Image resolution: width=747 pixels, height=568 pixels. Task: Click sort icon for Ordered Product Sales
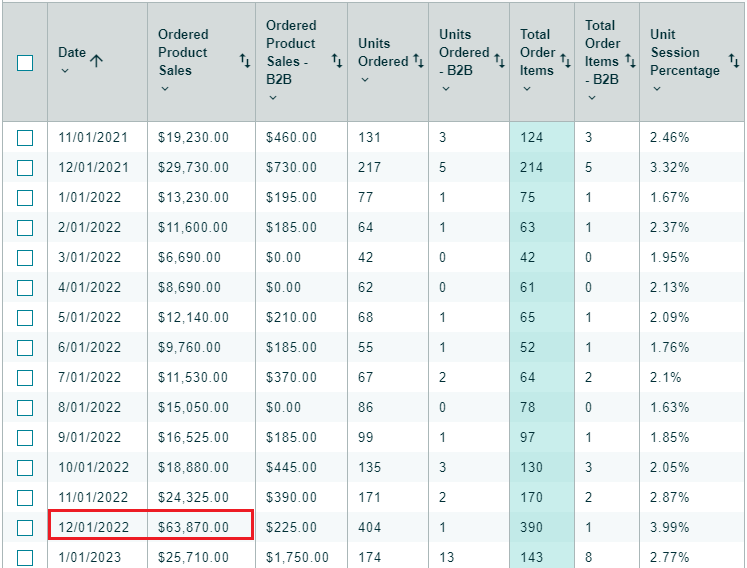tap(245, 62)
